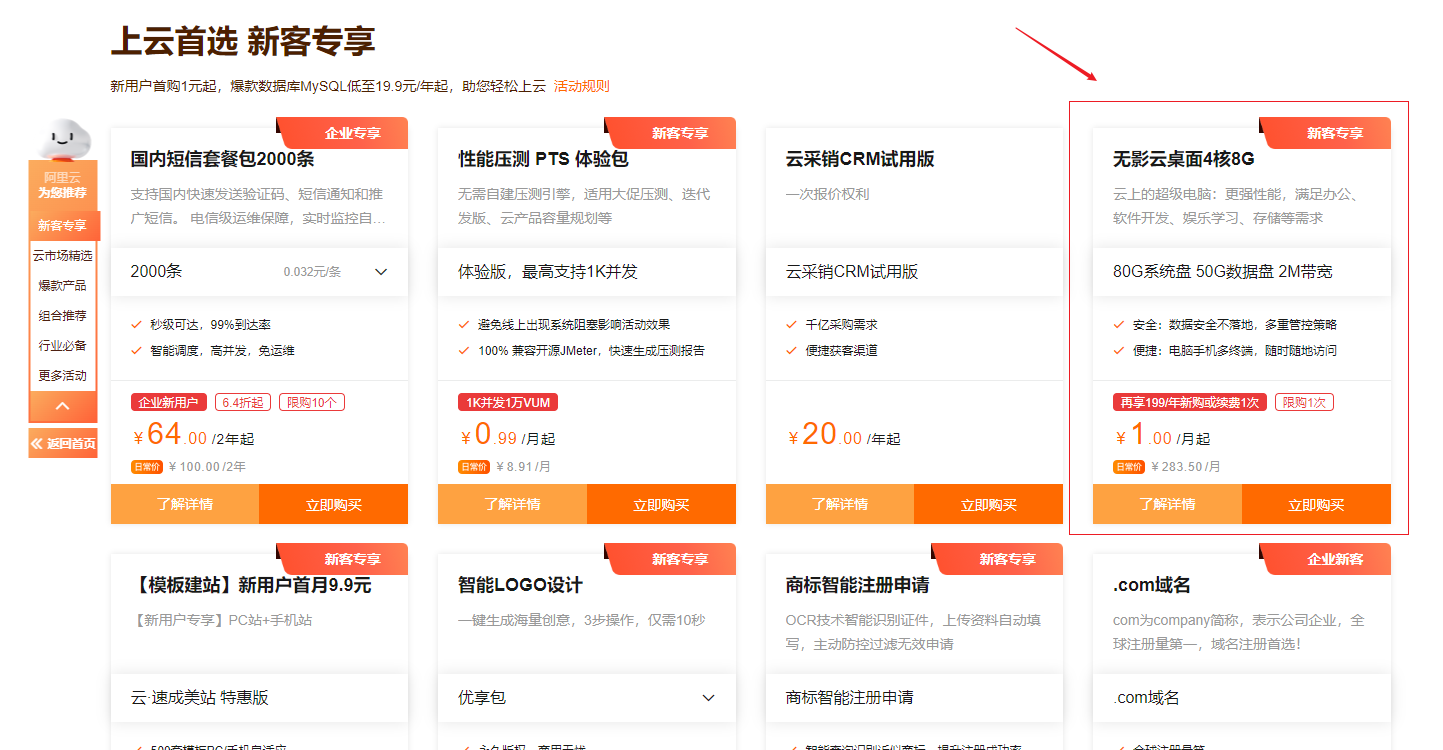
Task: Click the 日常价 tag under ¥64.00 price
Action: 147,467
